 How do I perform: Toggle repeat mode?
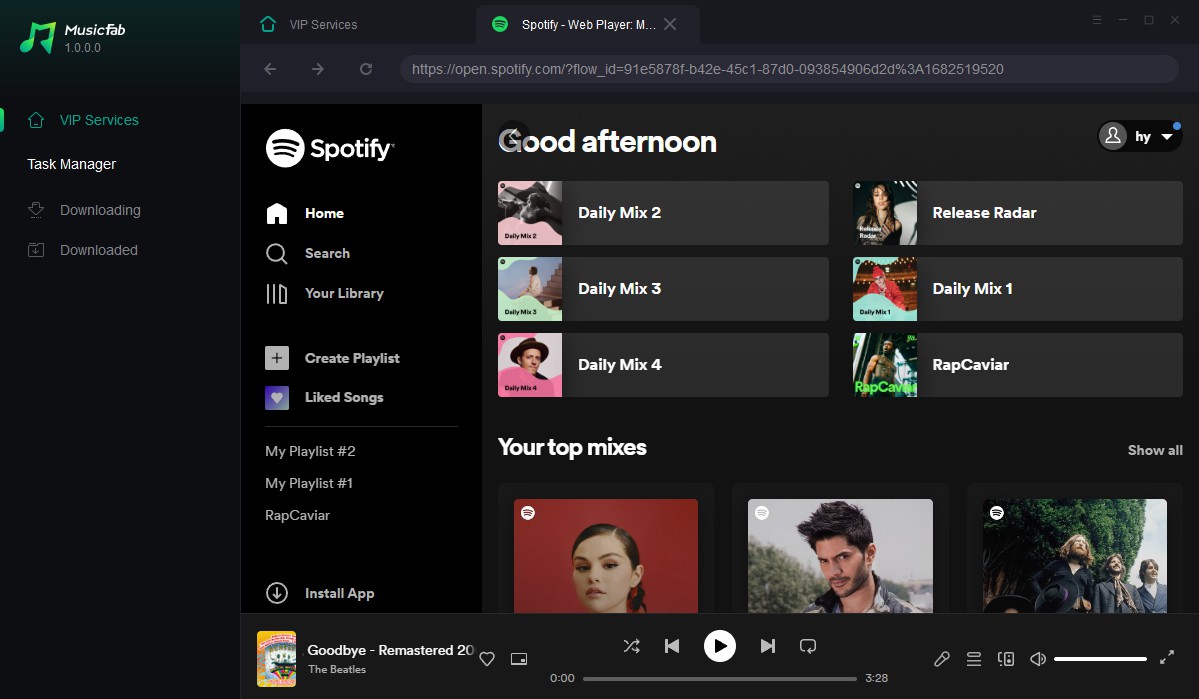click(x=807, y=646)
